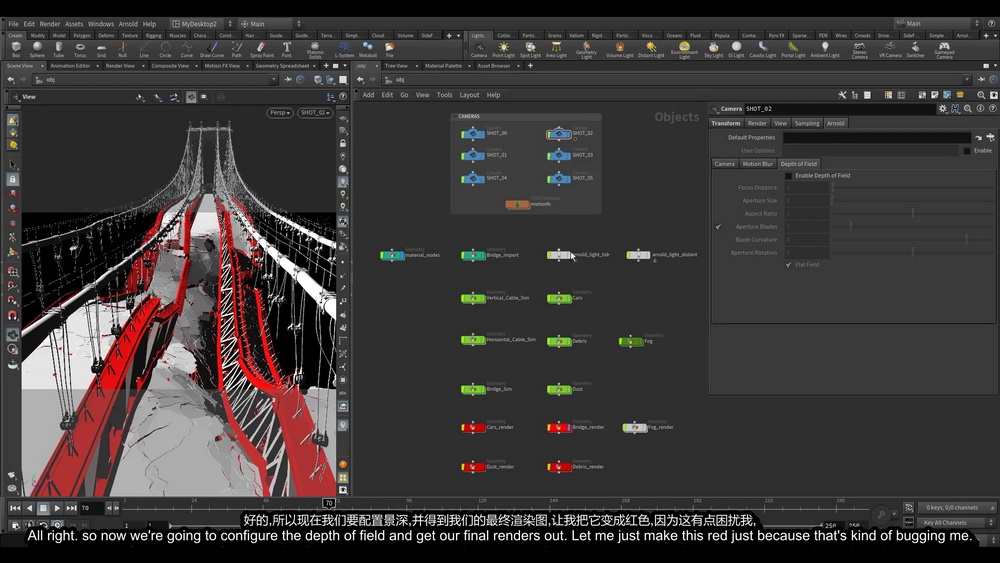Select the File shelf tool
This screenshot has width=1000, height=563.
pyautogui.click(x=390, y=50)
